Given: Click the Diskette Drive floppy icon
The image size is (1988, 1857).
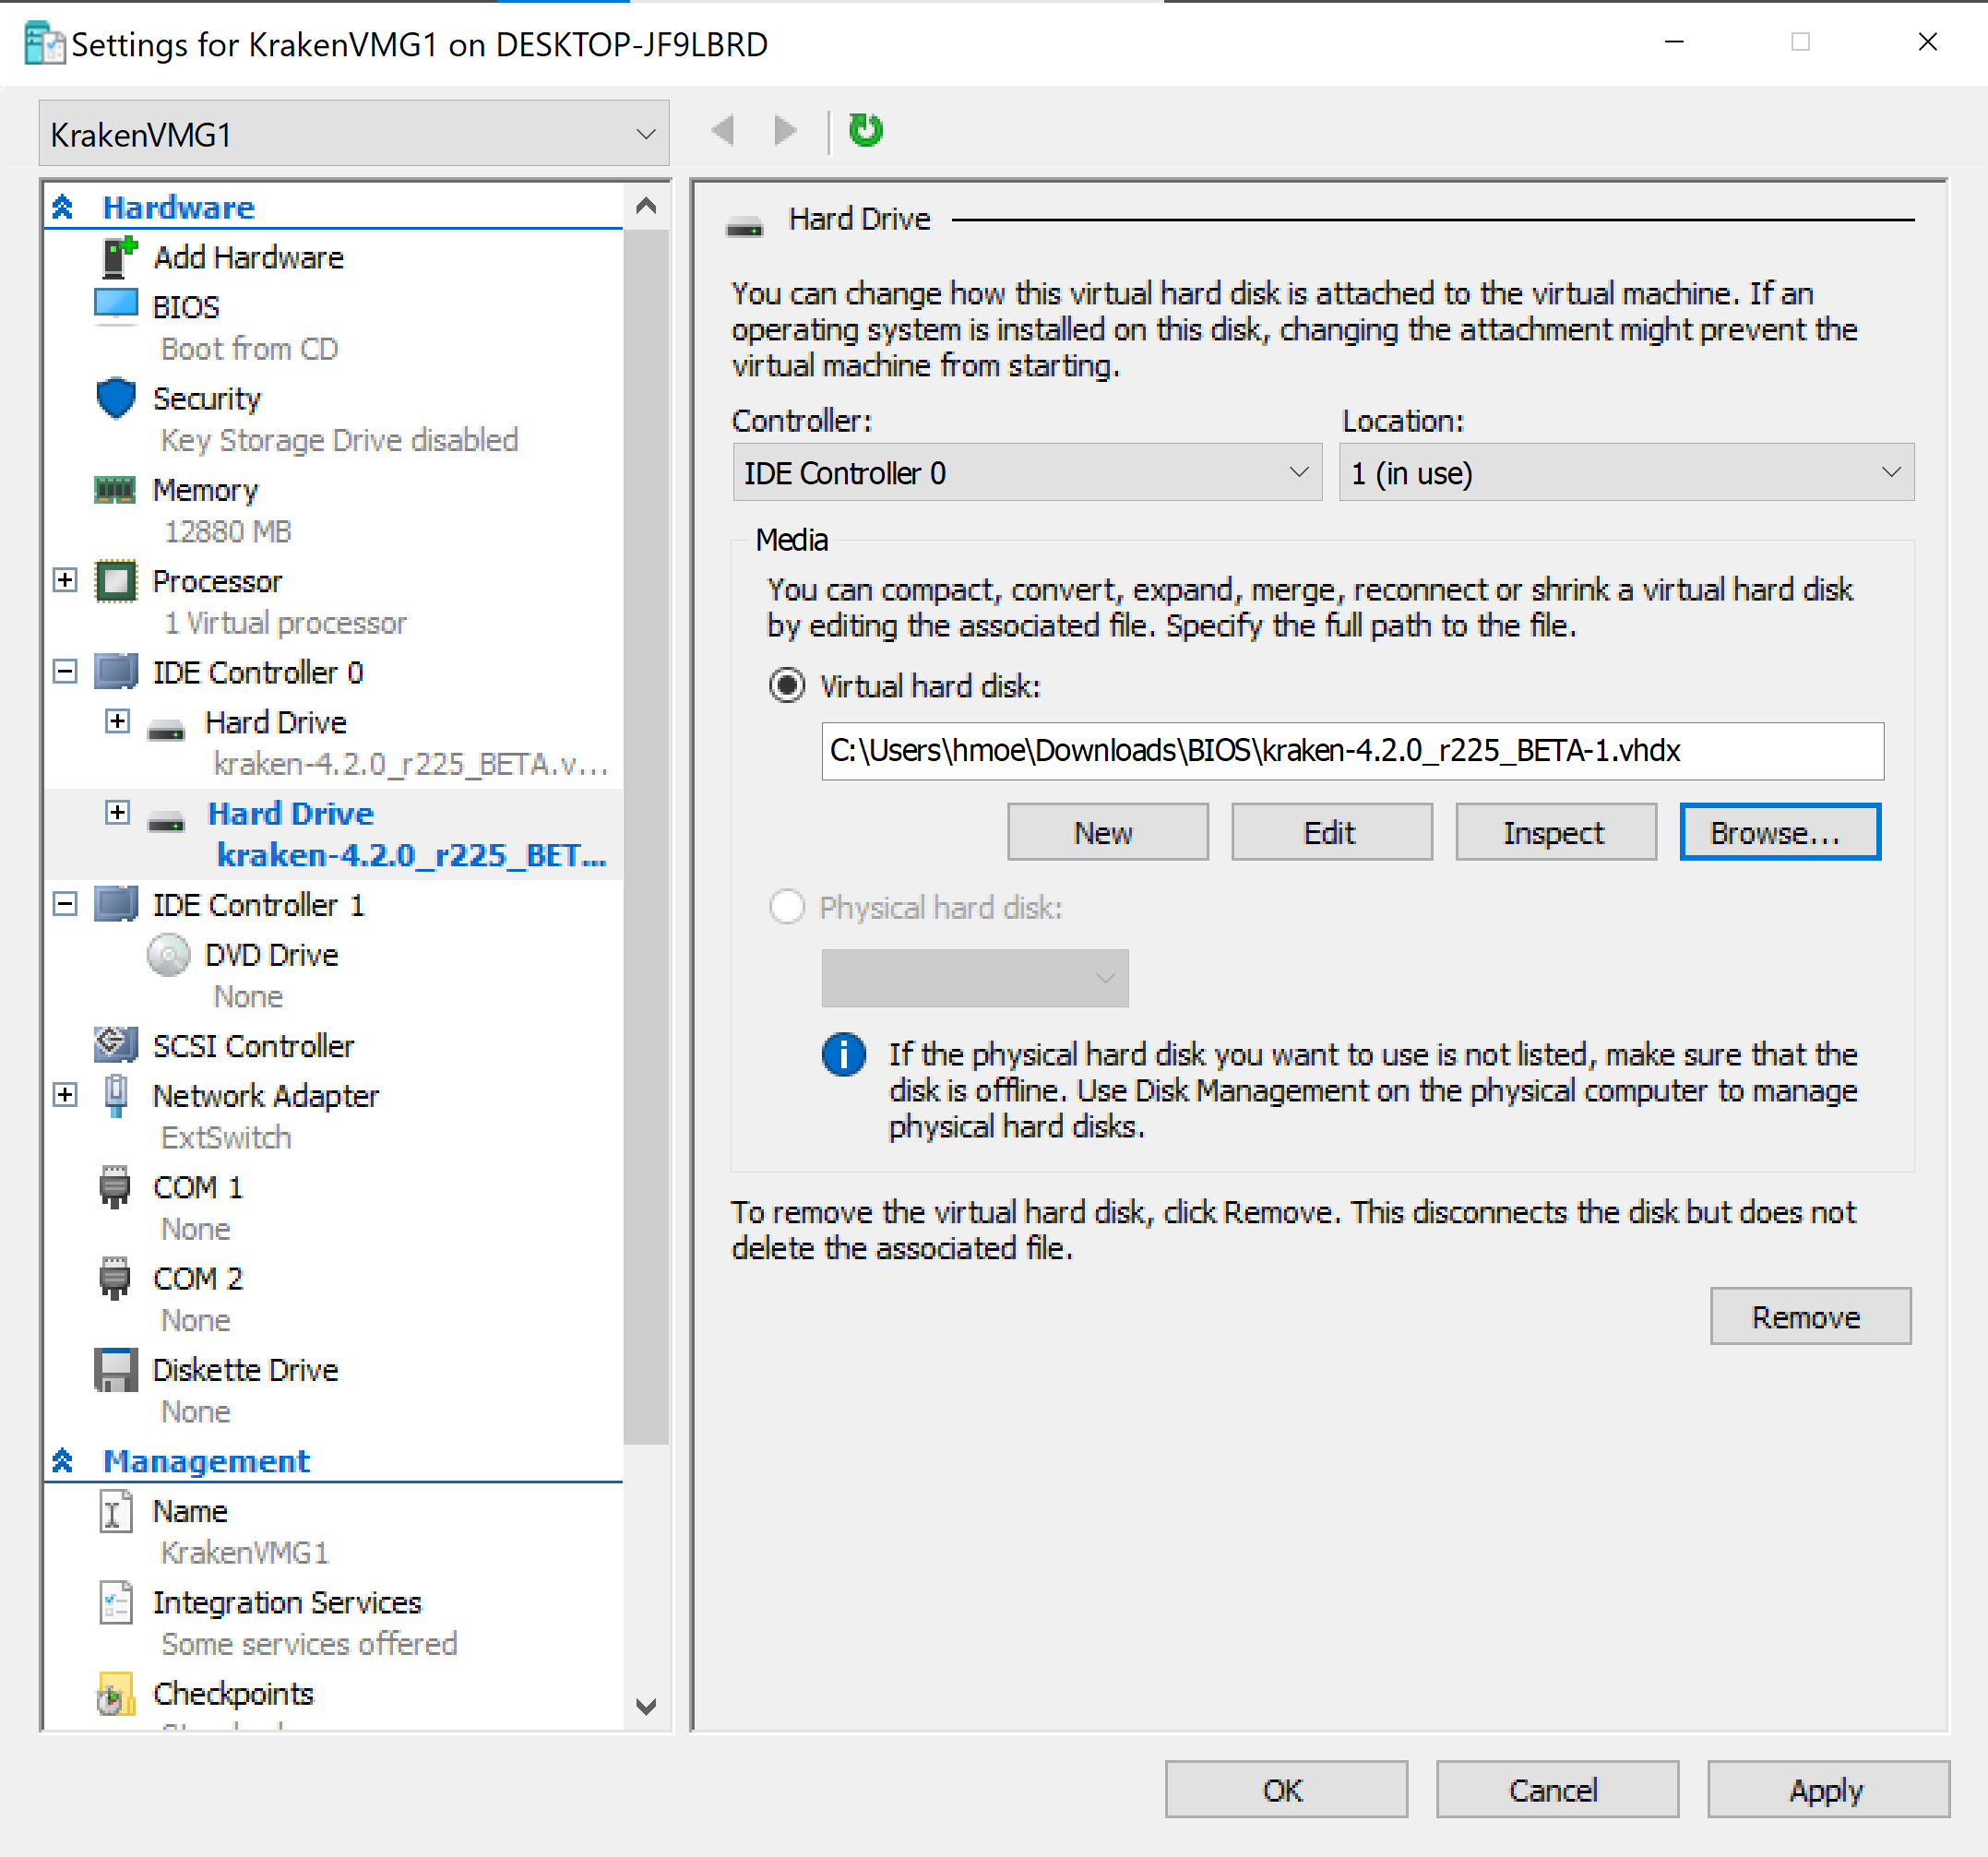Looking at the screenshot, I should [116, 1370].
